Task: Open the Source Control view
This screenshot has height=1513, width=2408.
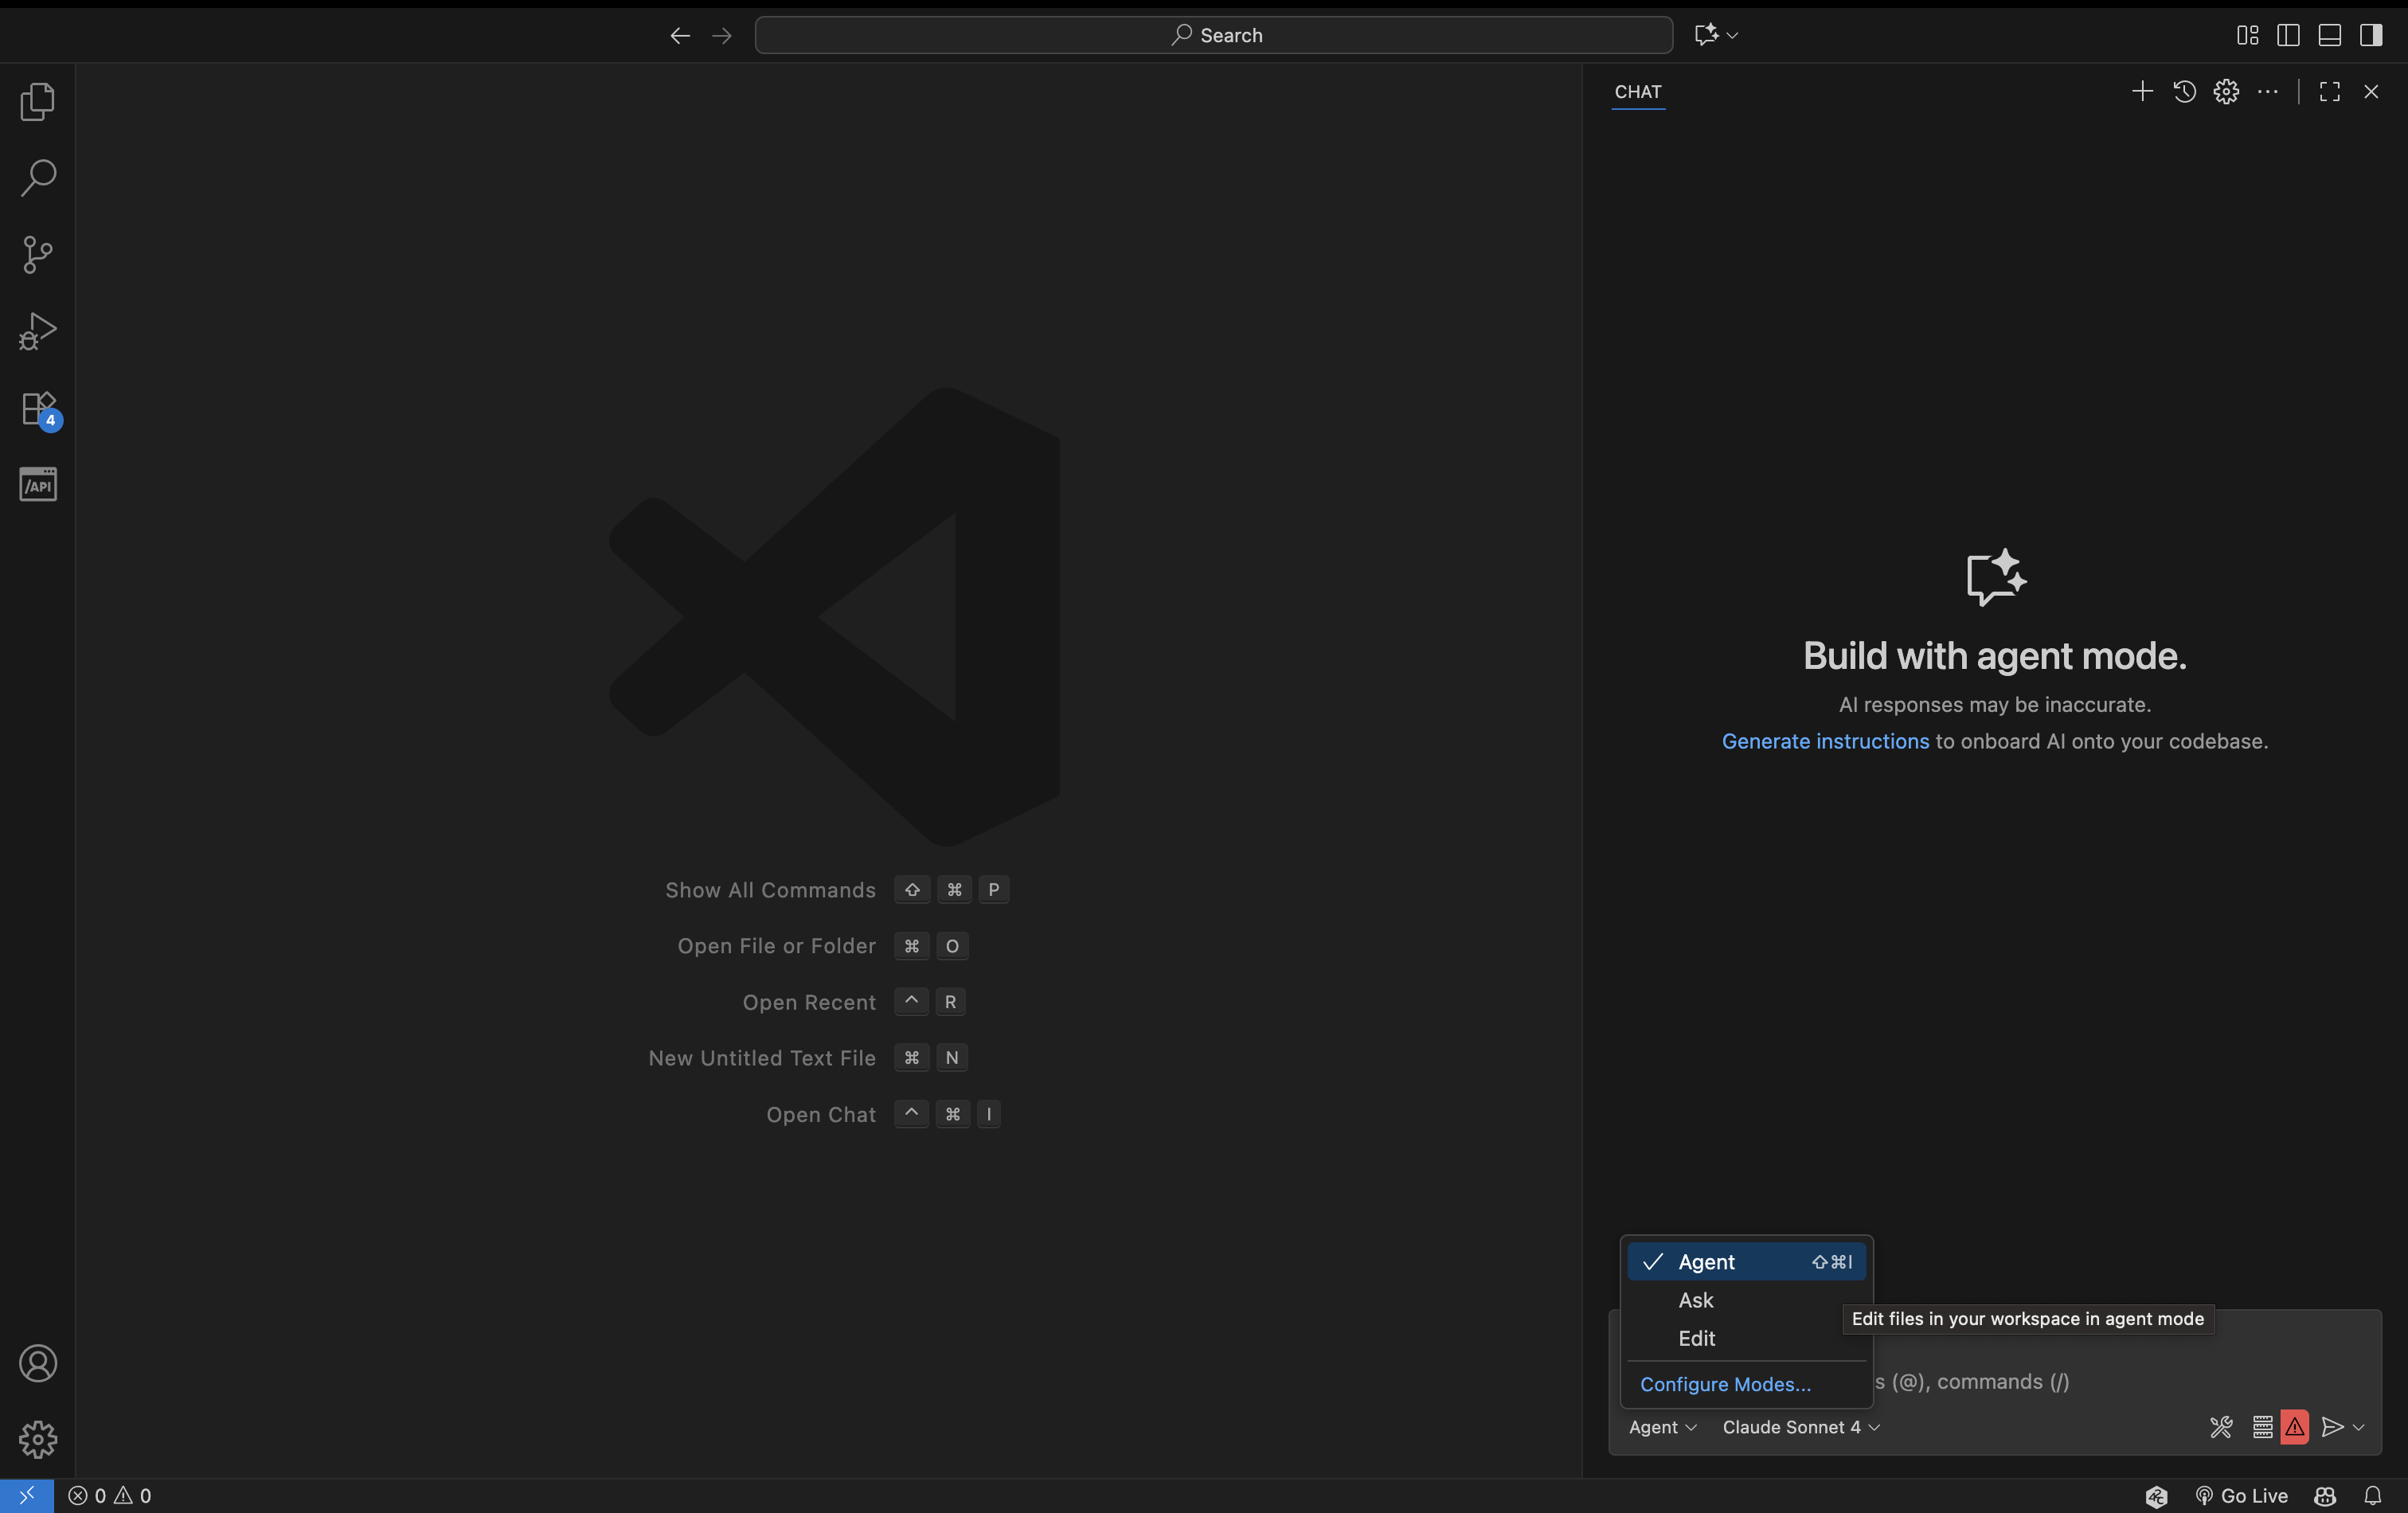Action: [x=37, y=254]
